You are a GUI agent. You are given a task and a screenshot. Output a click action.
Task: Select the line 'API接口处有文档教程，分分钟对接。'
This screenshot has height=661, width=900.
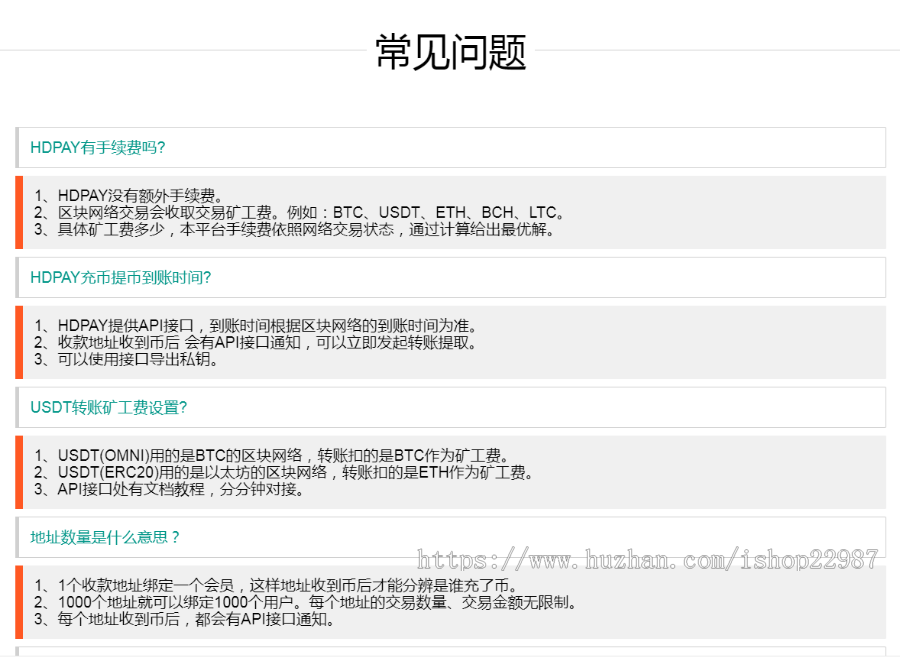[x=169, y=489]
